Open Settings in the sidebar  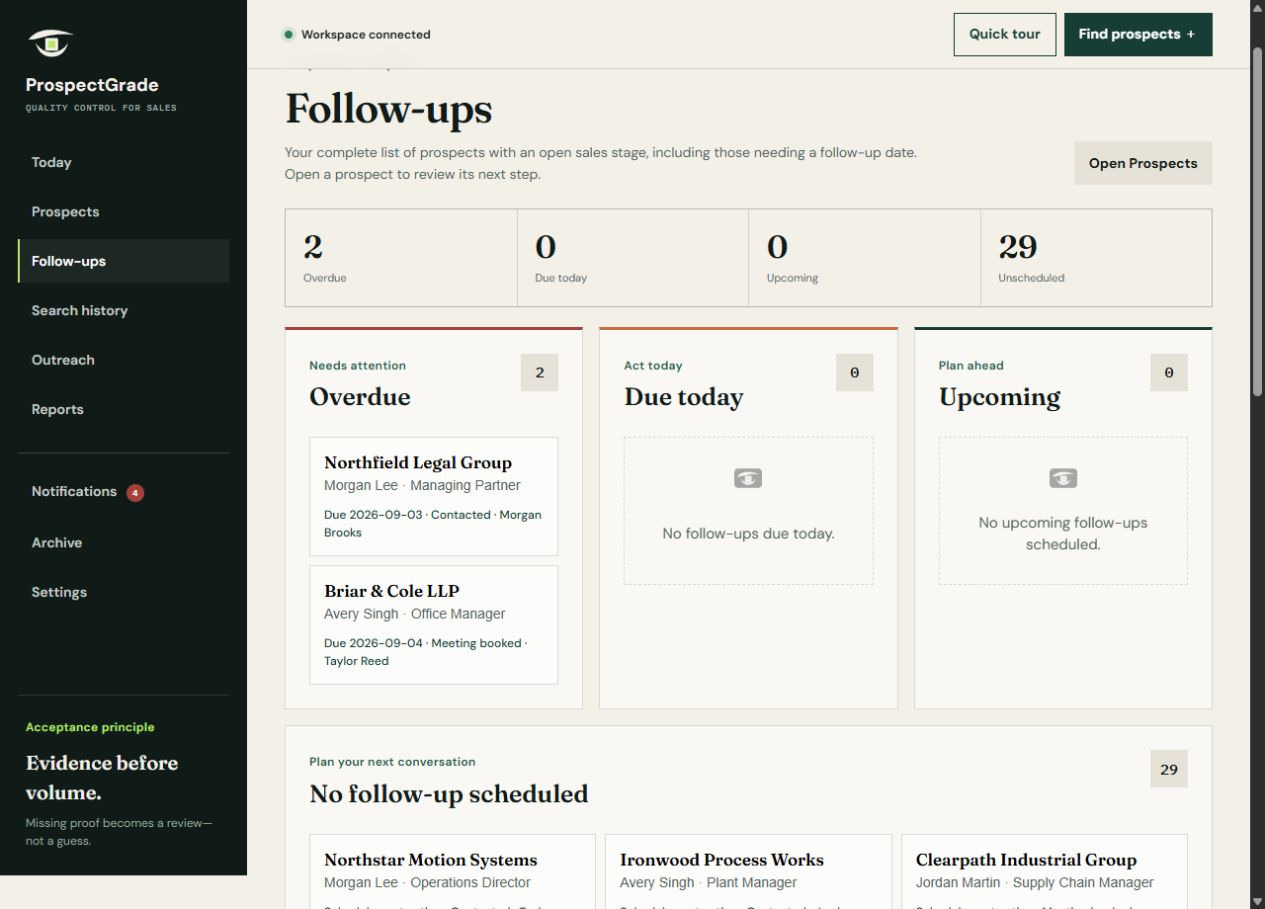coord(123,592)
